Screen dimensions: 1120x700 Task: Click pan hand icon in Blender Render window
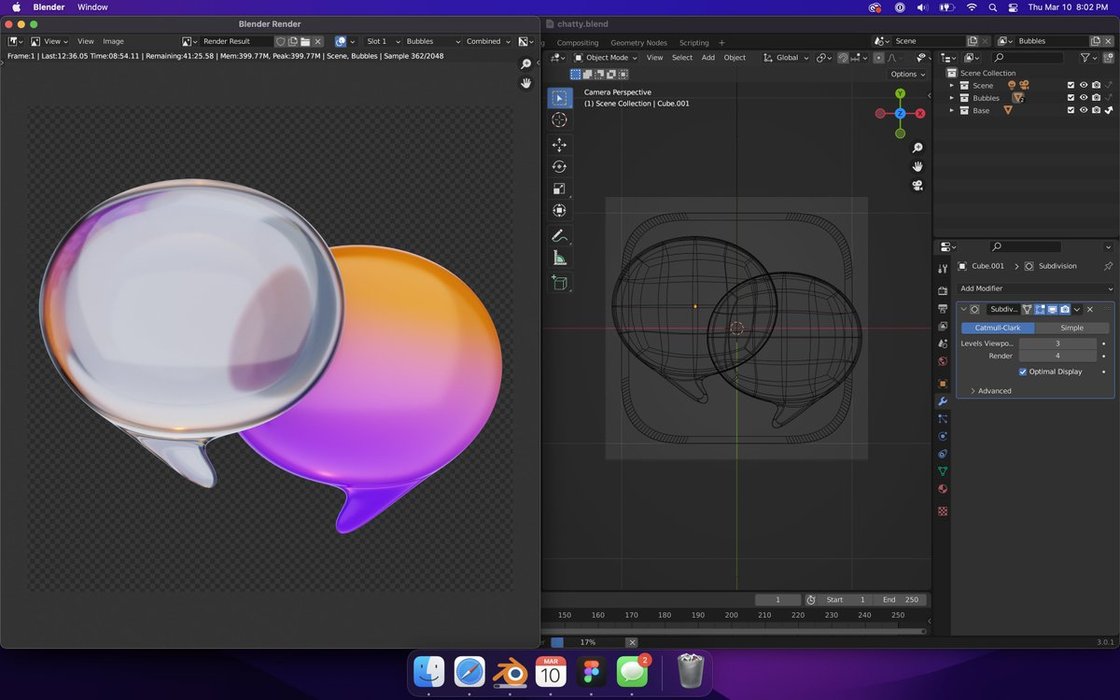point(526,83)
